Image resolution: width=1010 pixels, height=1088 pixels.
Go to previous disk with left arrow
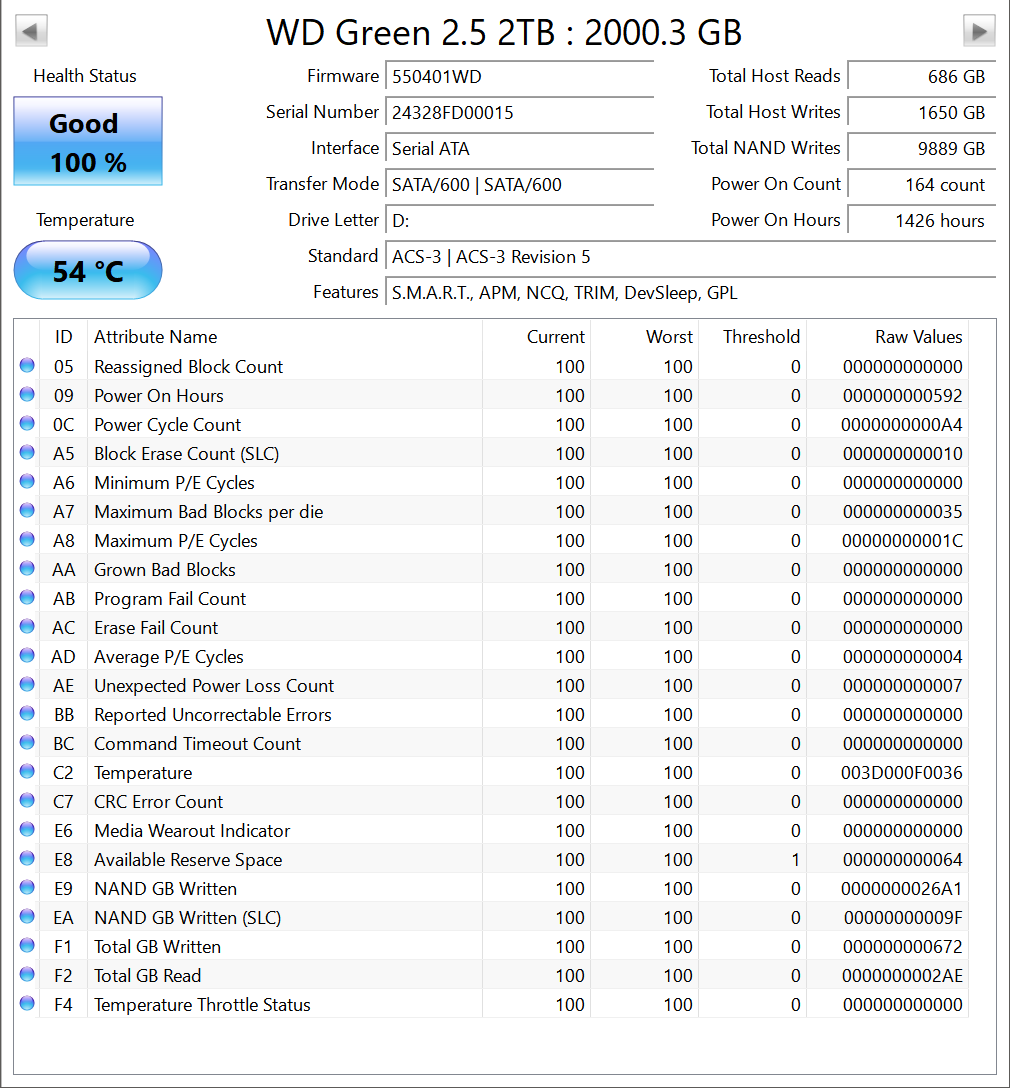coord(31,31)
